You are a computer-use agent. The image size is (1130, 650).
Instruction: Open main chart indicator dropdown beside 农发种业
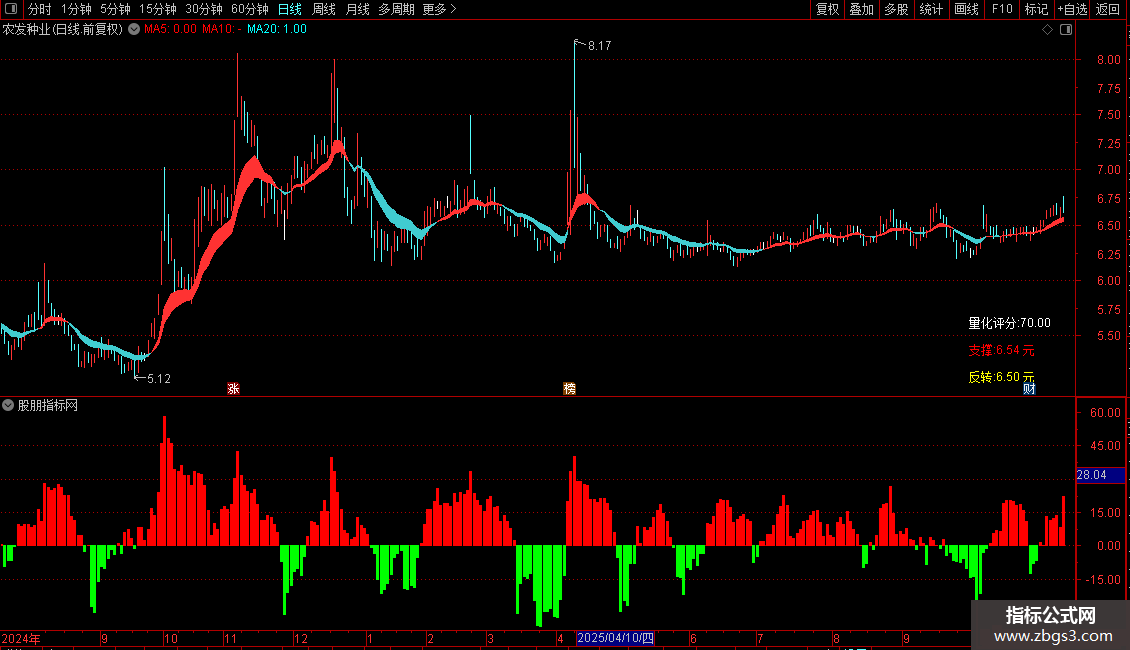[x=134, y=29]
